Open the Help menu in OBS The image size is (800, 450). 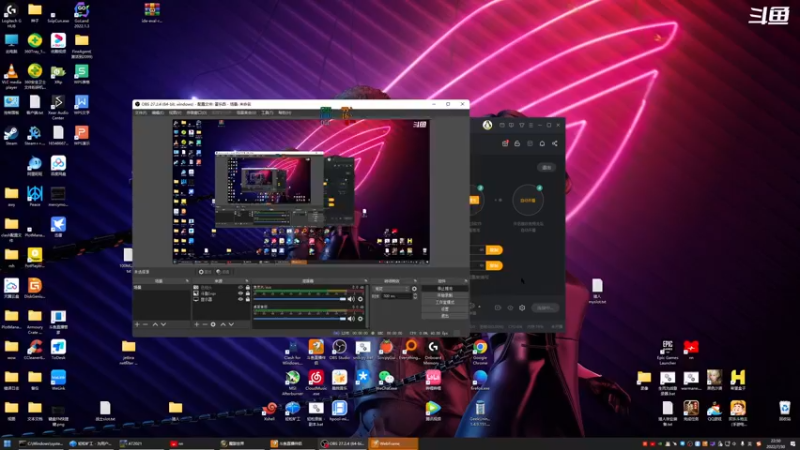285,113
